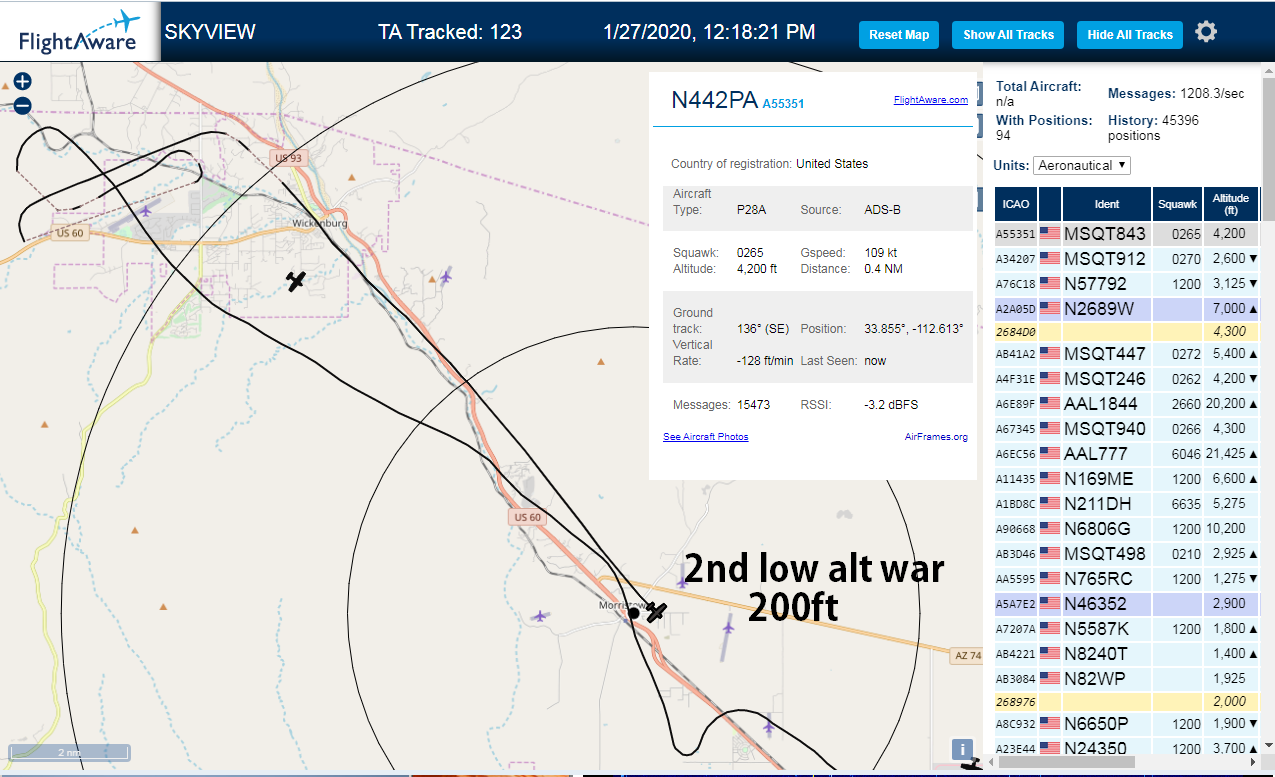Open the map info 'i' button

click(962, 749)
